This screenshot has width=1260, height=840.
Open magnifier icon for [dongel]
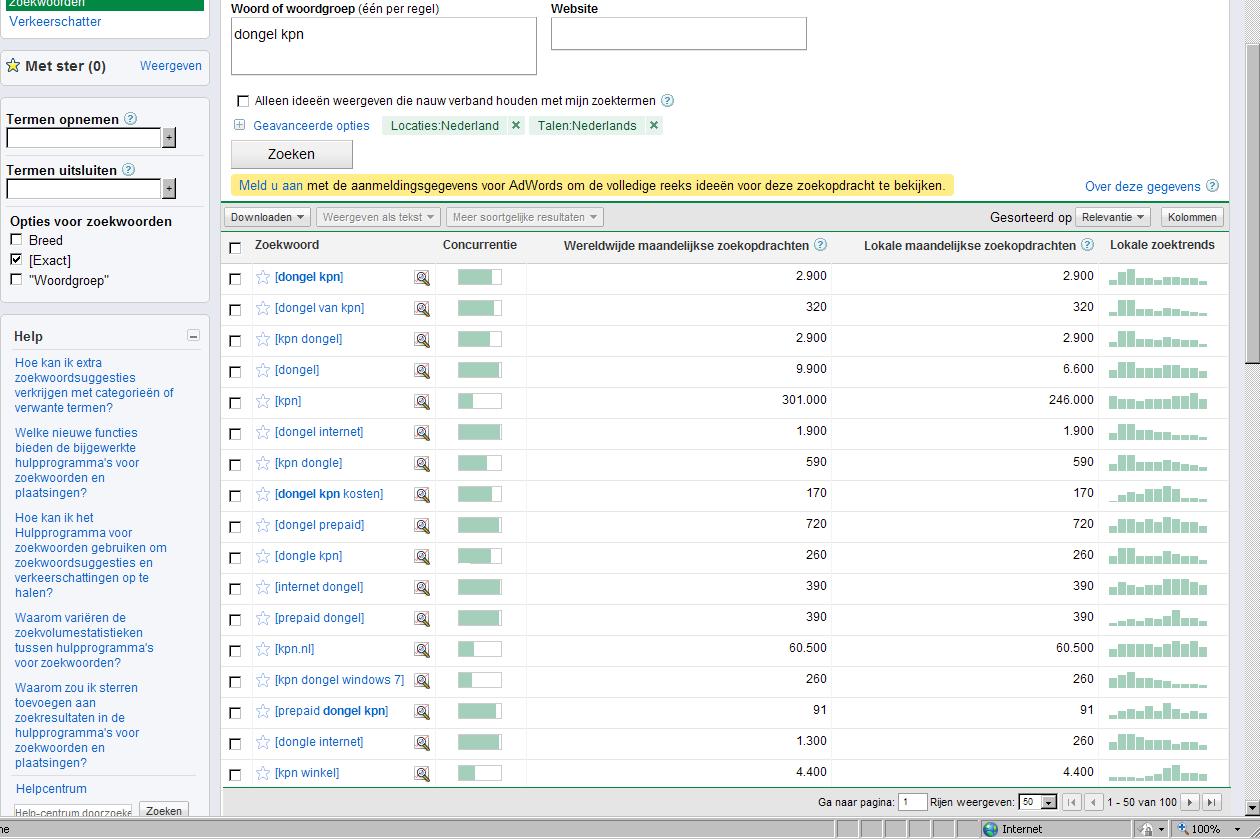coord(422,371)
